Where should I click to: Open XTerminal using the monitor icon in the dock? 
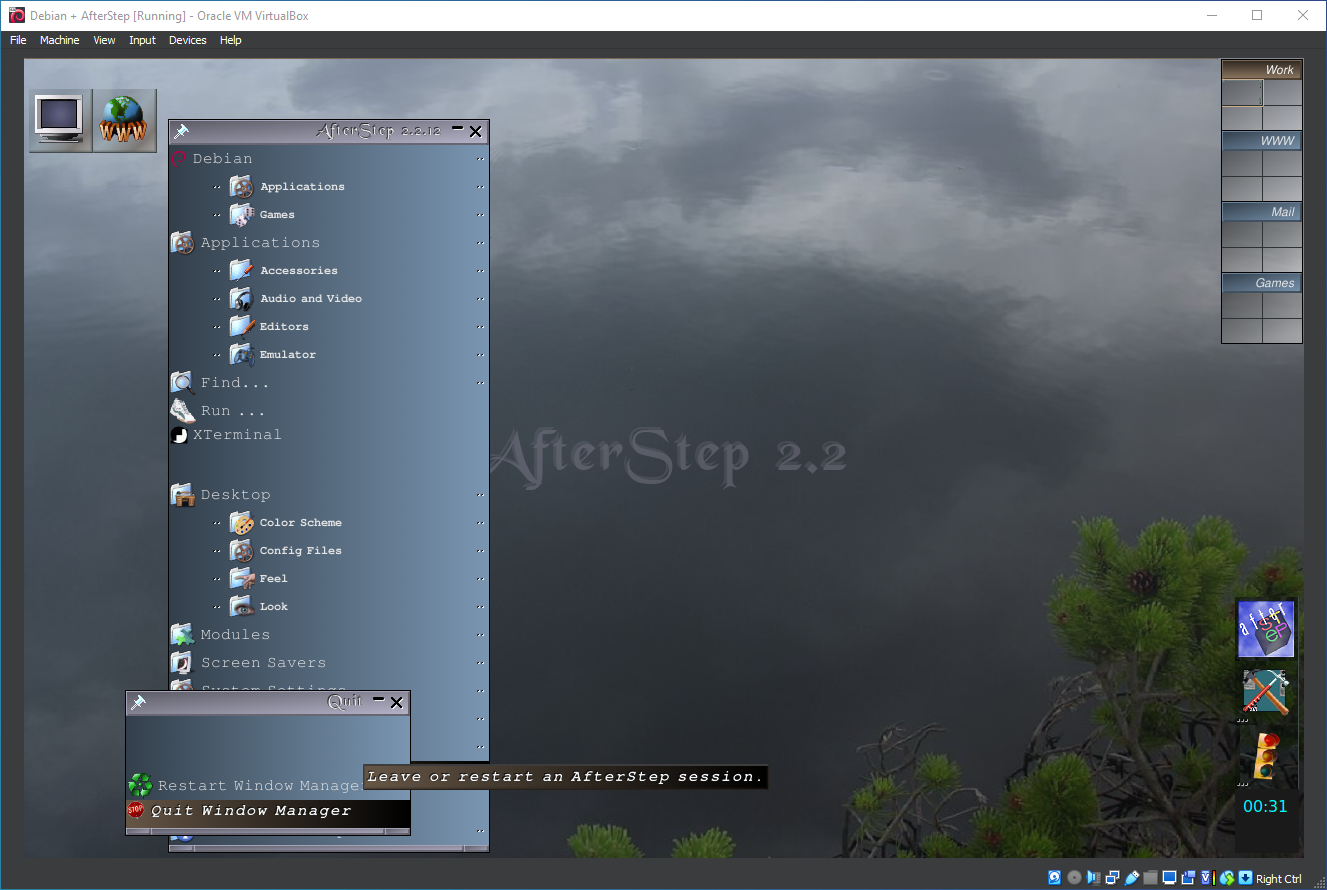(57, 120)
